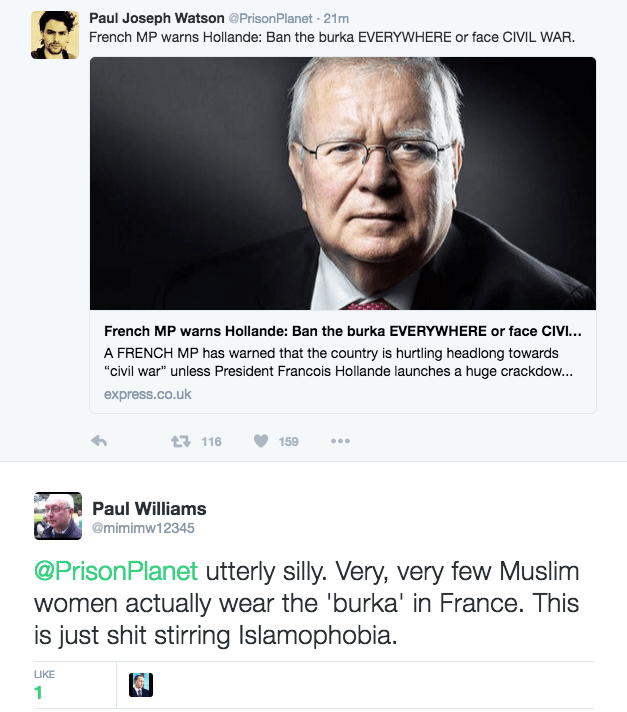This screenshot has height=712, width=627.
Task: Open the French MP article photo
Action: point(343,183)
